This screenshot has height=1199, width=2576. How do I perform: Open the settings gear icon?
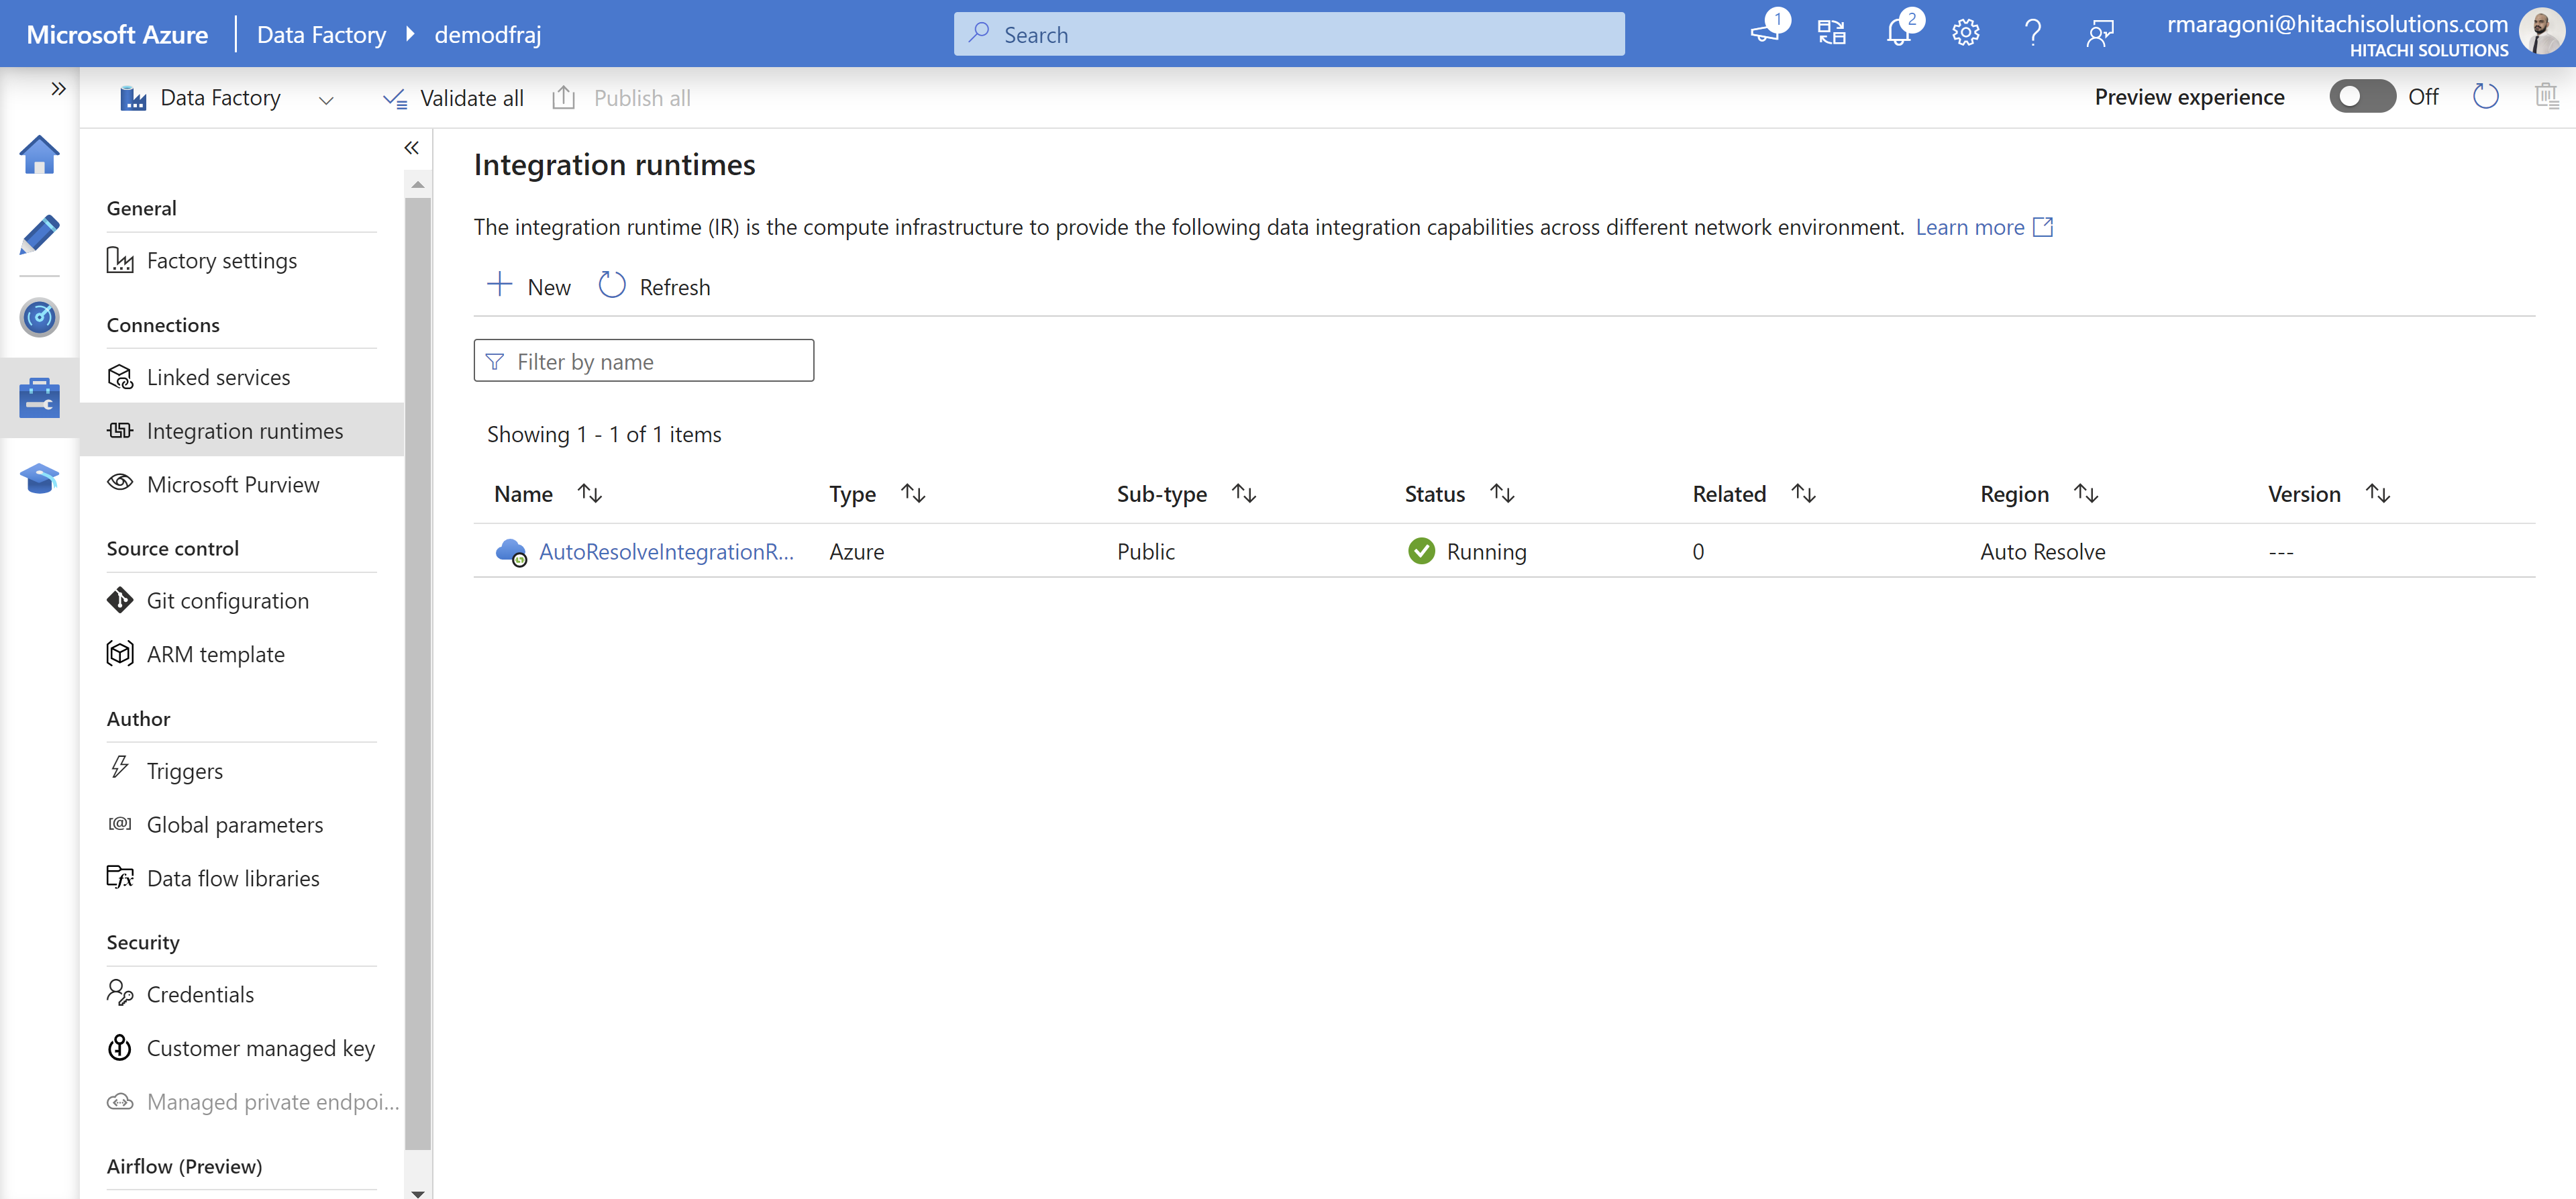(1965, 34)
